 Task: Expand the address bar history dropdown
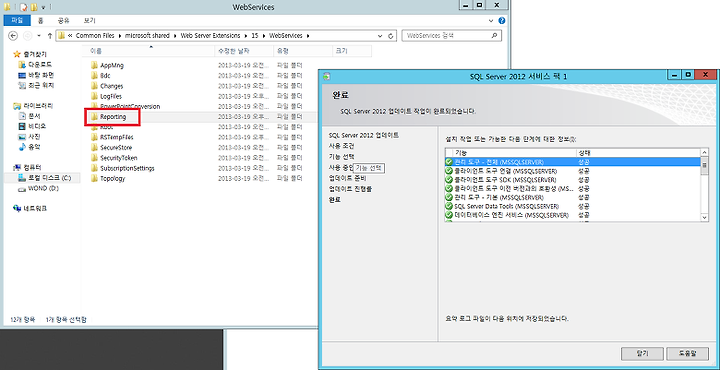[x=380, y=36]
